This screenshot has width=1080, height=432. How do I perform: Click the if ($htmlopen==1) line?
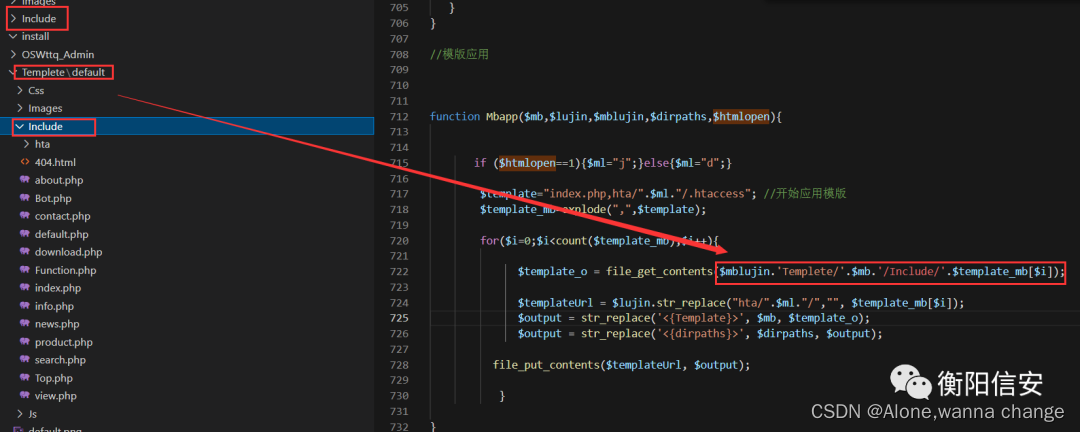[x=603, y=163]
